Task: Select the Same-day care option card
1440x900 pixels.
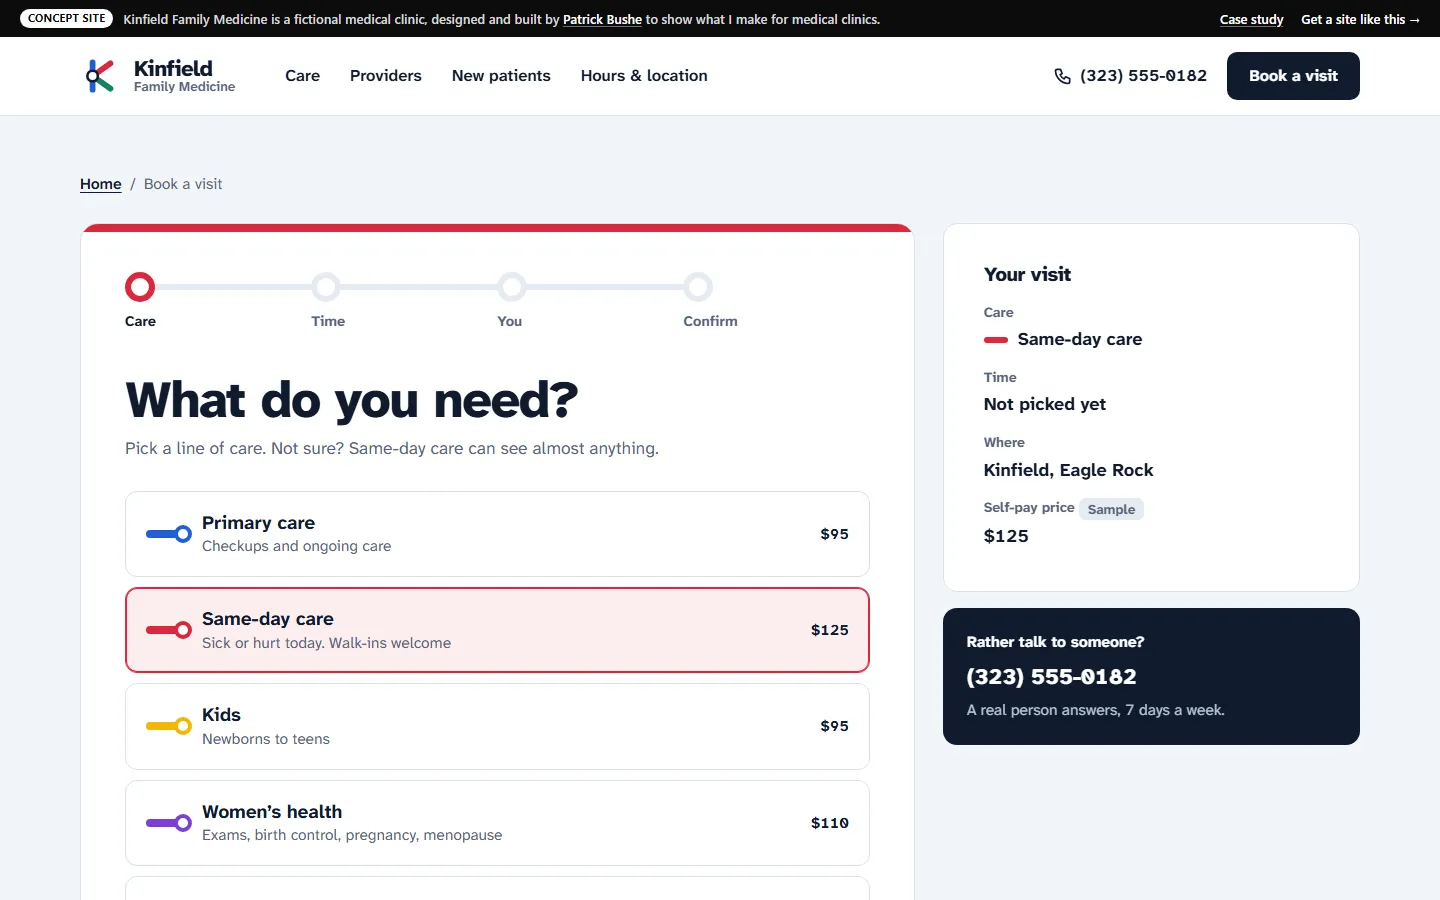Action: (x=497, y=630)
